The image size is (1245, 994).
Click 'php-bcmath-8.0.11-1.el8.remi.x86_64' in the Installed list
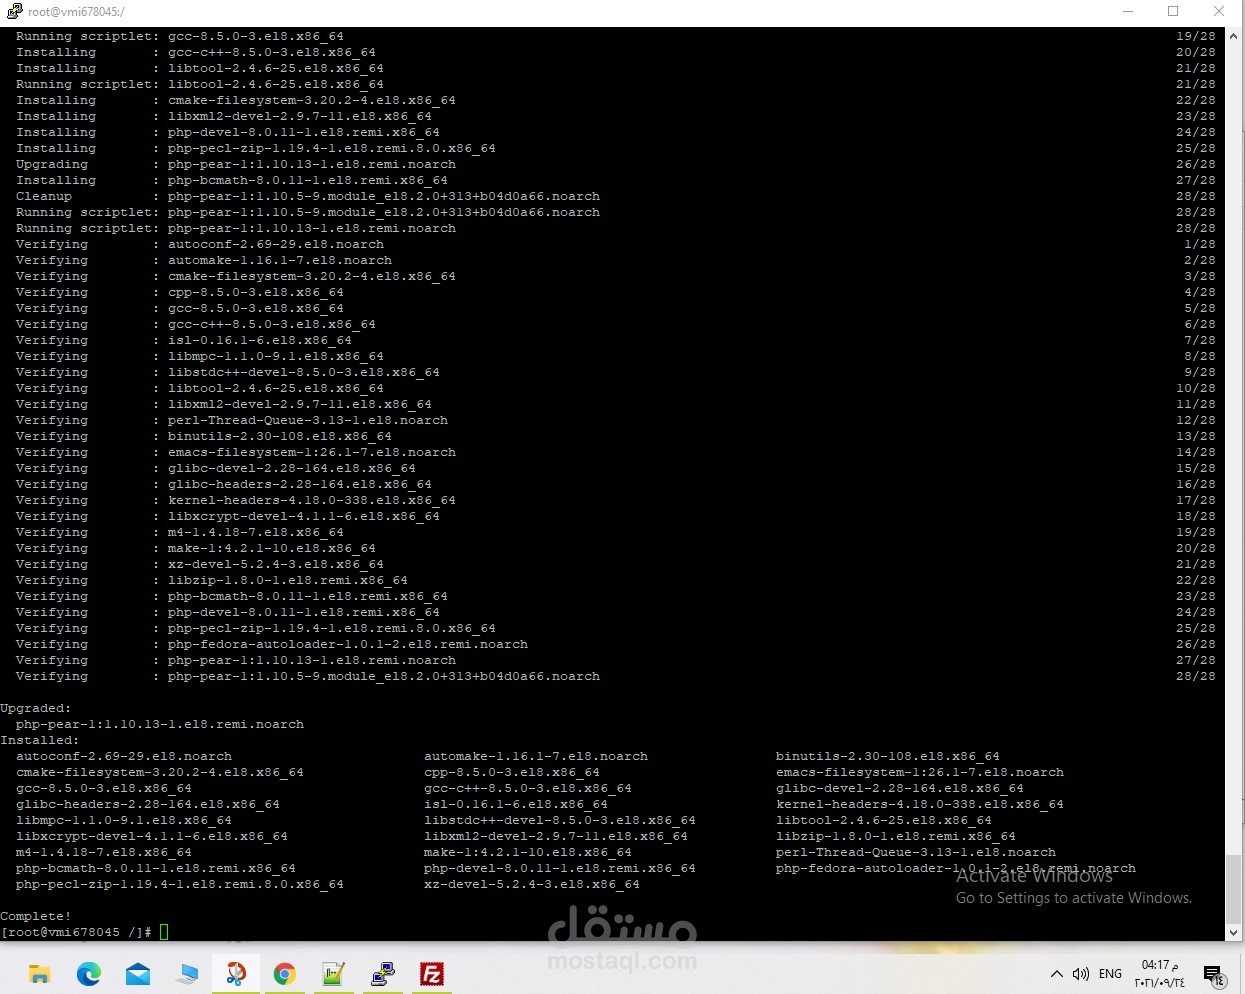click(x=156, y=868)
